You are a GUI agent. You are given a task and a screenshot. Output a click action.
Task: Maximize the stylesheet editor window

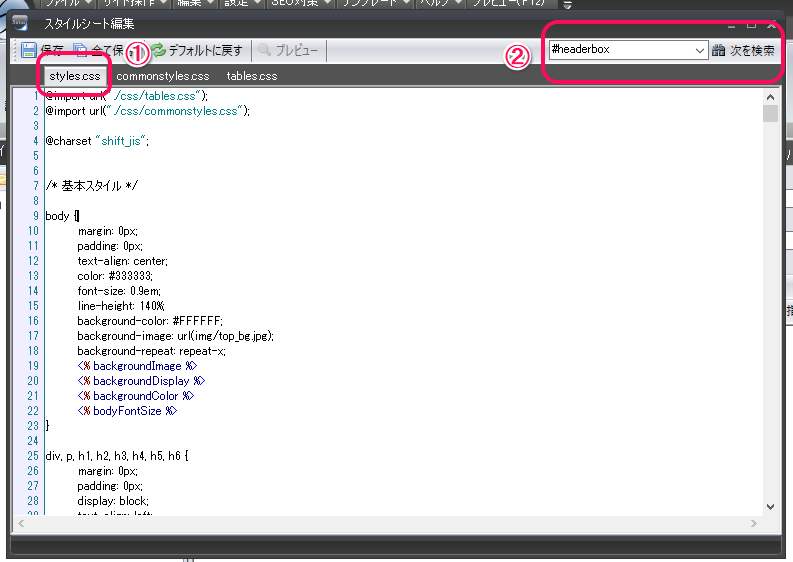[x=751, y=23]
